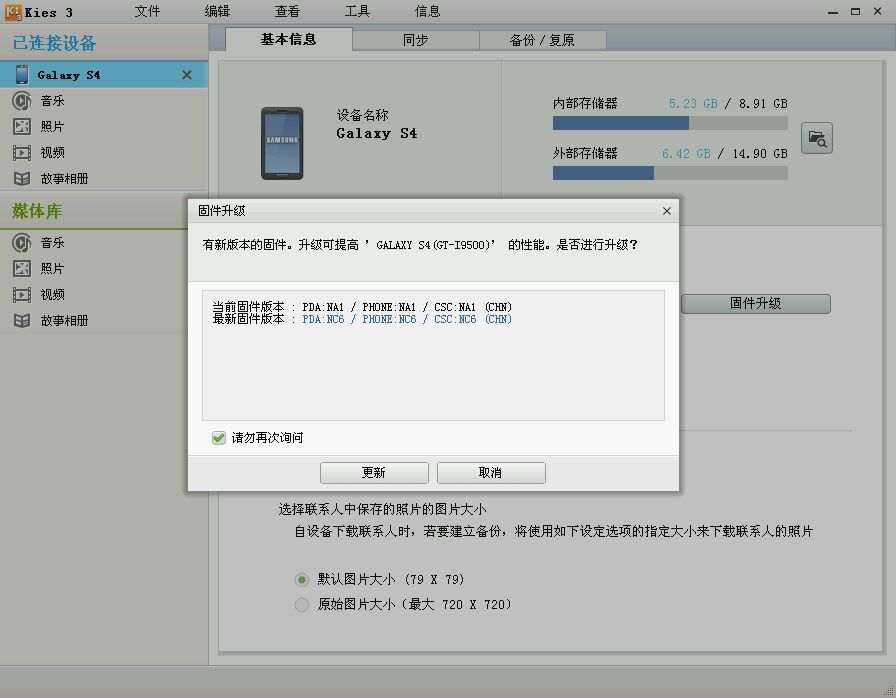Maximize the Kies 3 window
896x698 pixels.
(855, 11)
